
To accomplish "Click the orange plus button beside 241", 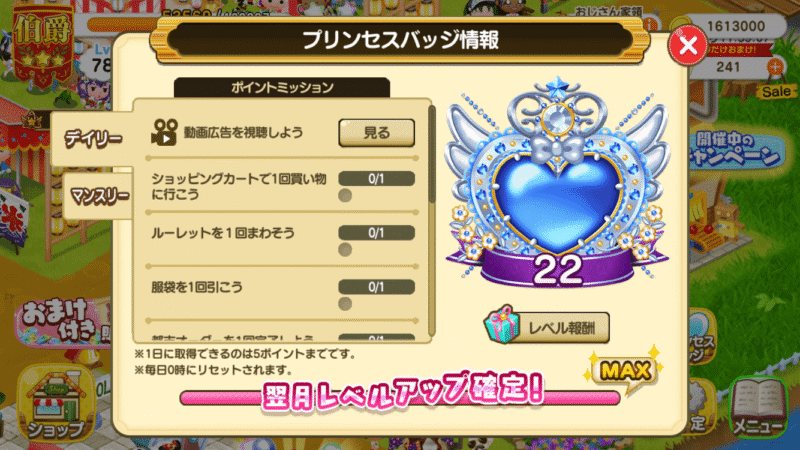I will point(774,67).
